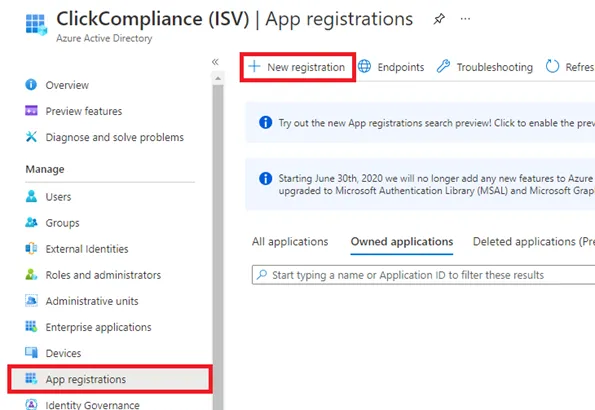Image resolution: width=595 pixels, height=410 pixels.
Task: Click the Endpoints button label
Action: (401, 67)
